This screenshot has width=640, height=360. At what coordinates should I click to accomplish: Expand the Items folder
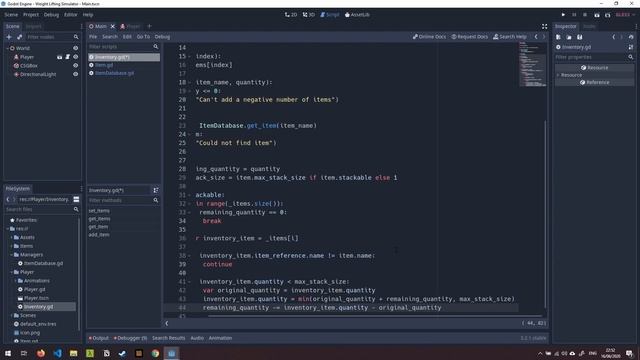11,246
